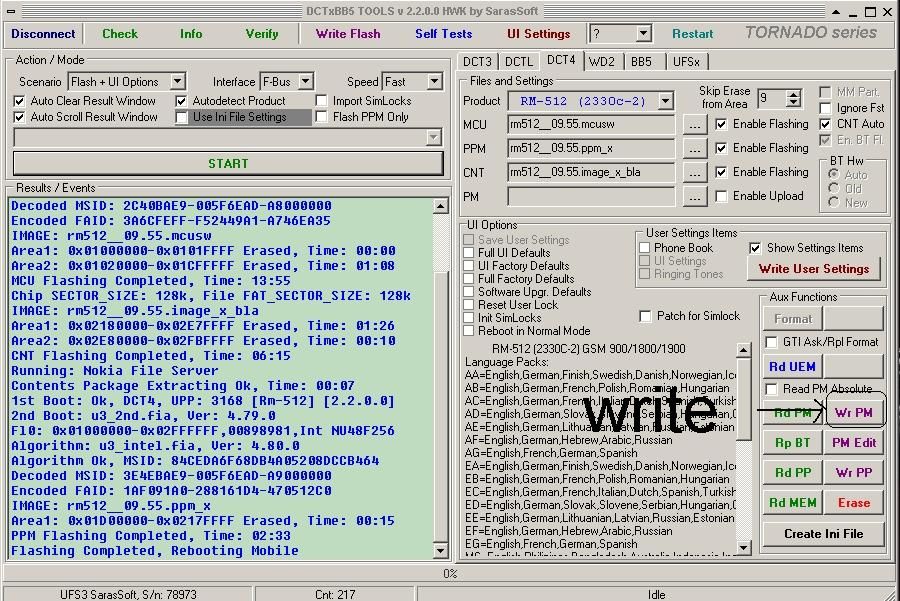
Task: Click the language list scroll-up arrow
Action: click(x=743, y=349)
